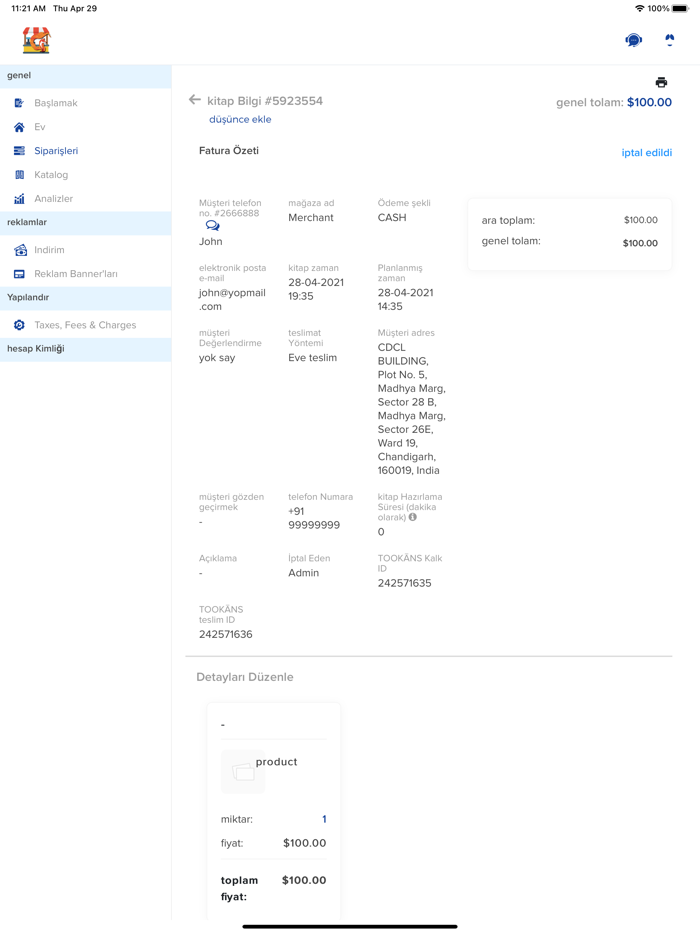Open Ev from the sidebar

[40, 127]
